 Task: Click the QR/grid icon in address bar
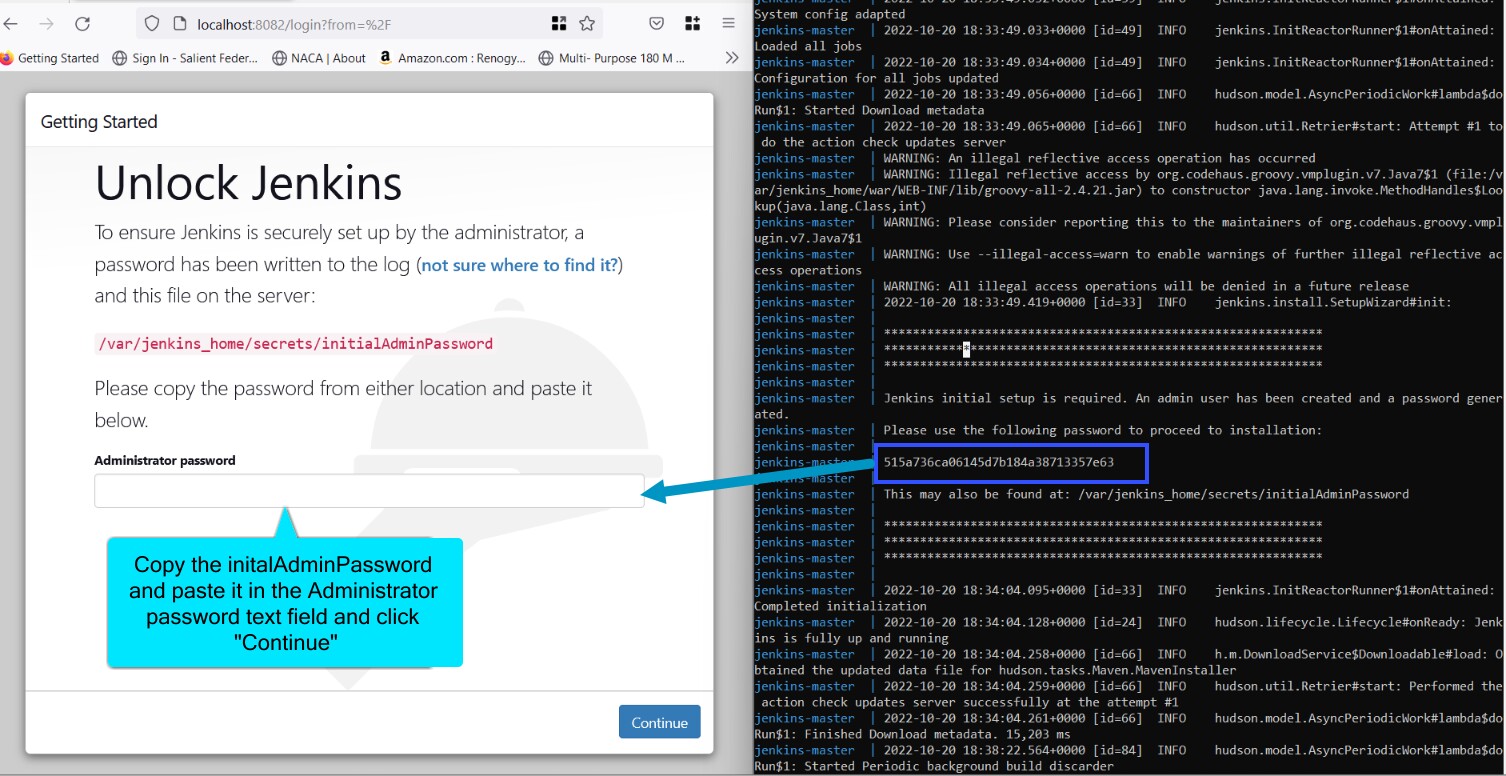click(x=559, y=23)
